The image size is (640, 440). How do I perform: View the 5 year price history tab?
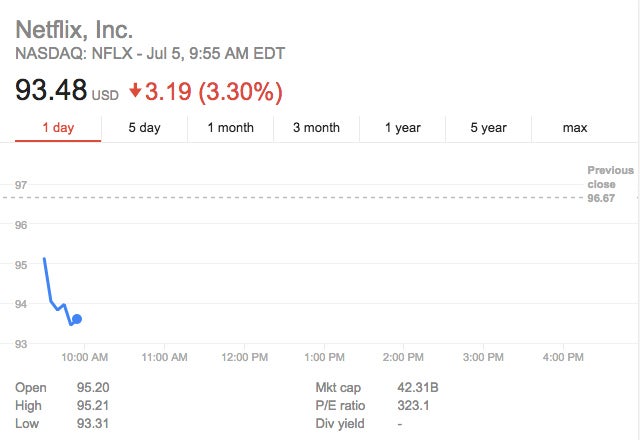(x=489, y=128)
